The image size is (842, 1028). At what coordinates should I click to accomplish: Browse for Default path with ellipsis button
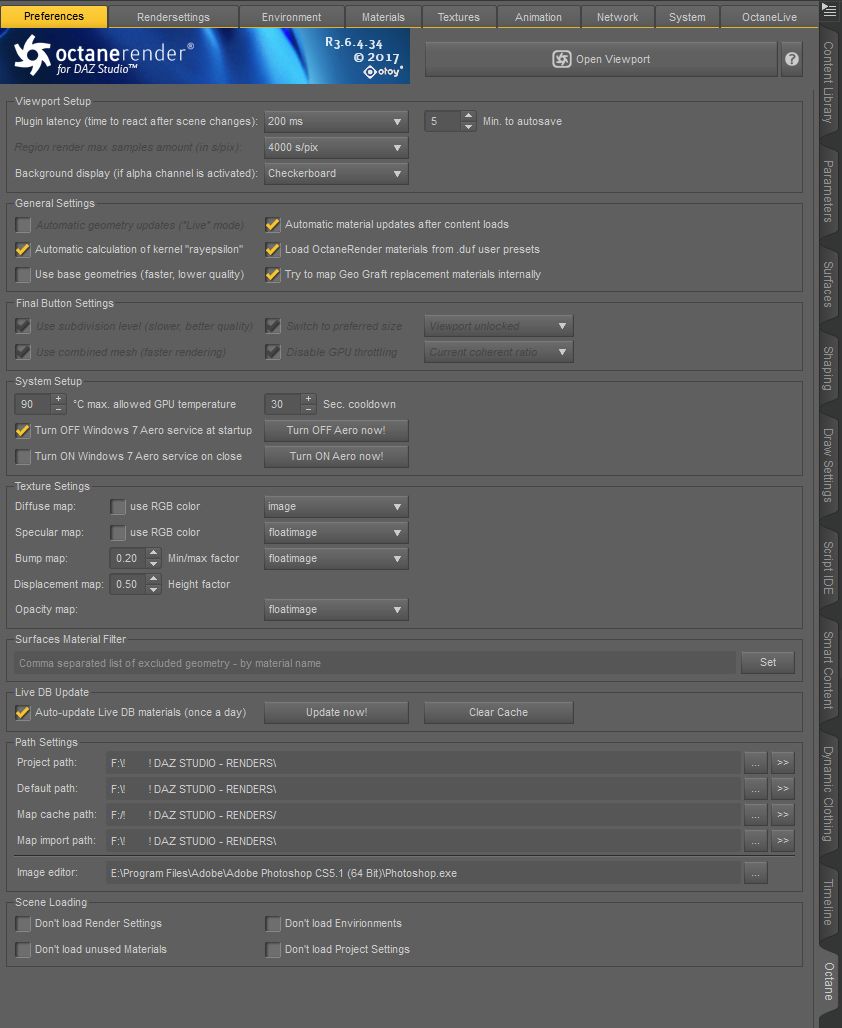(755, 789)
